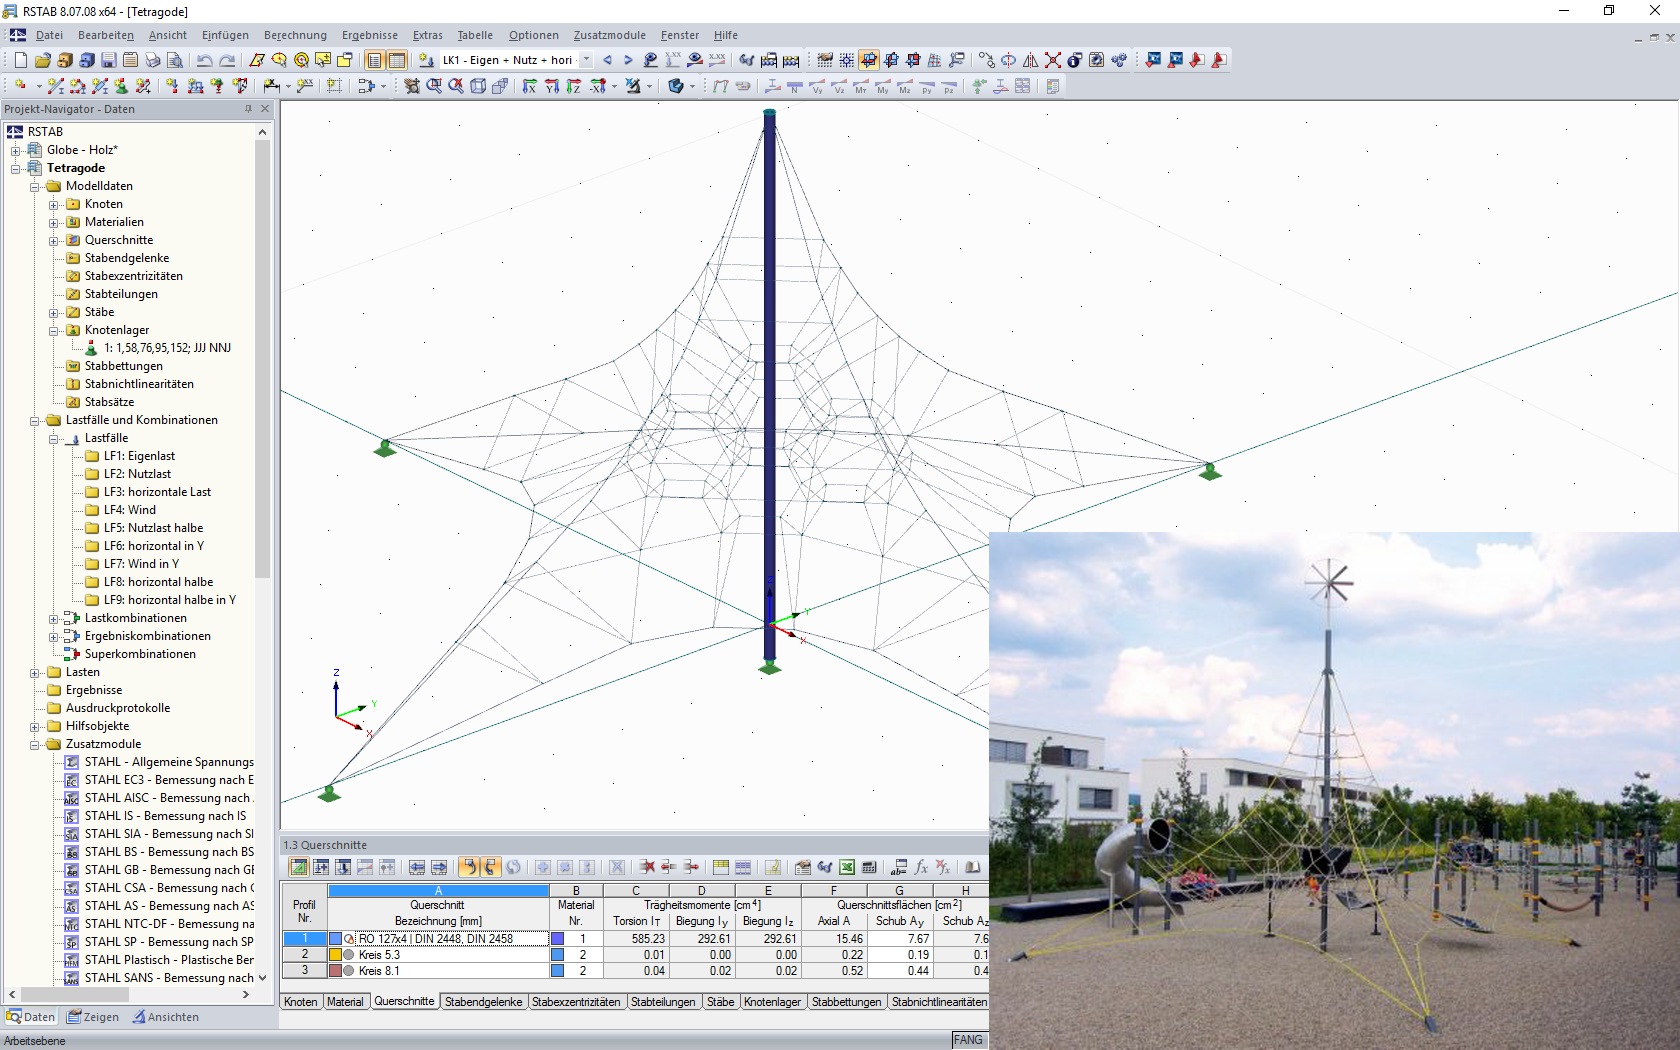Expand the Knoten tree node

pyautogui.click(x=55, y=203)
